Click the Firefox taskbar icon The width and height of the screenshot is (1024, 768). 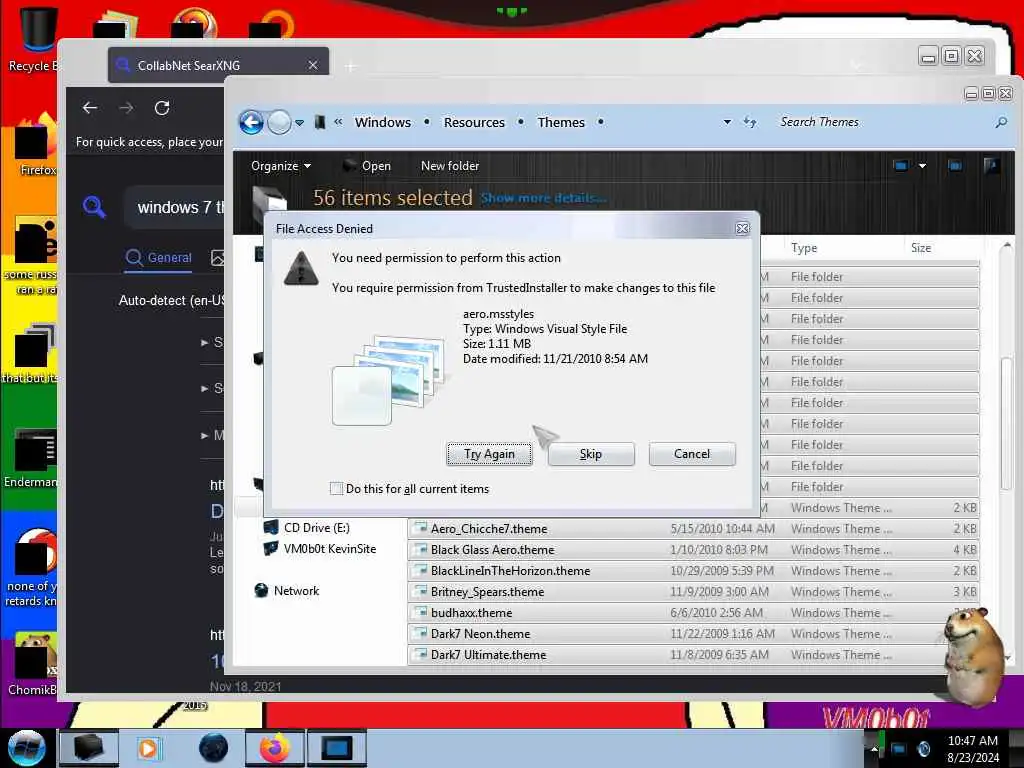click(x=274, y=748)
